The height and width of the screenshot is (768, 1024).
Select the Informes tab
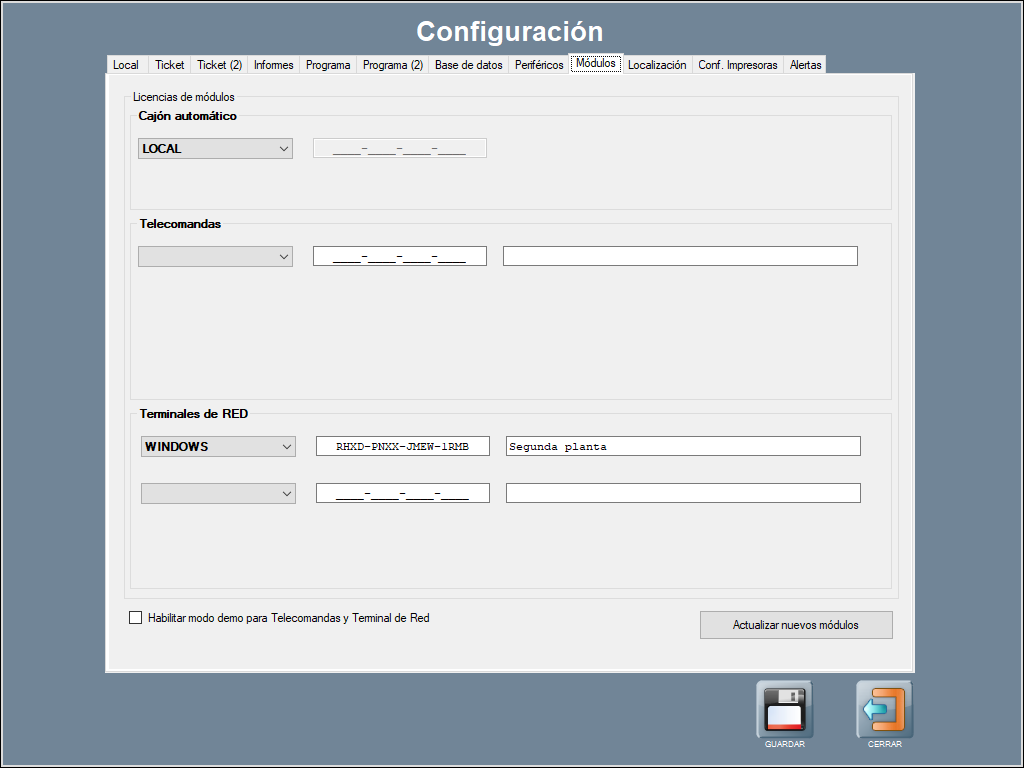[273, 65]
